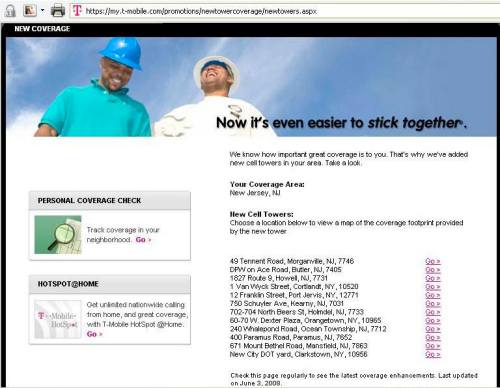The image size is (500, 388).
Task: Click the PERSONAL COVERAGE CHECK heading
Action: 89,201
